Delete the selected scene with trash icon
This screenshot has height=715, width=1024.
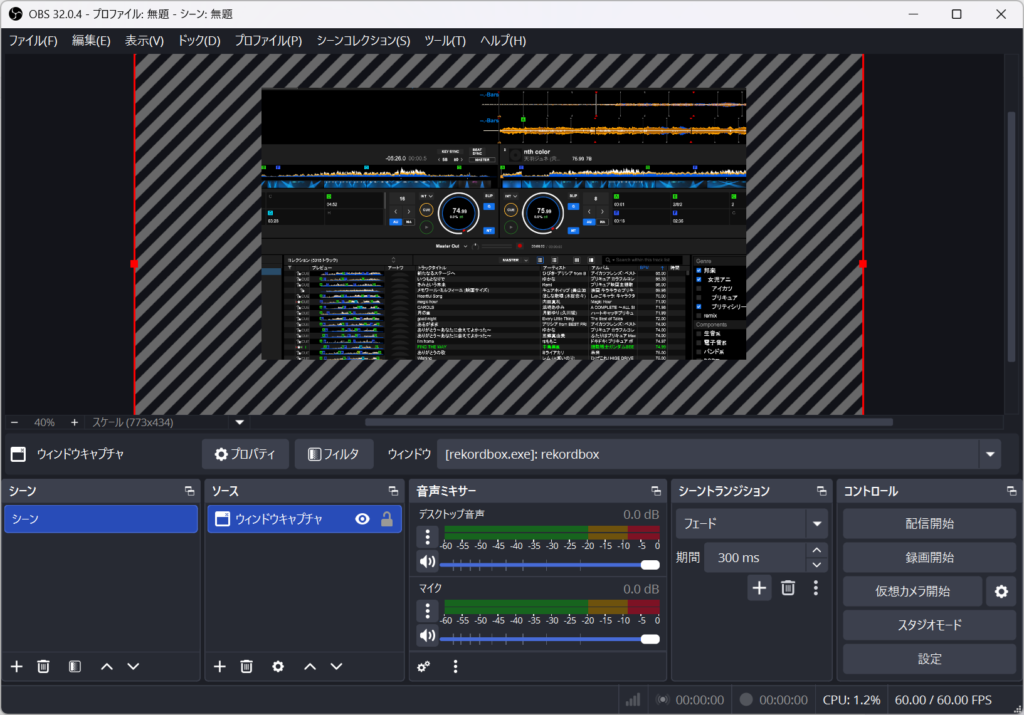point(43,666)
